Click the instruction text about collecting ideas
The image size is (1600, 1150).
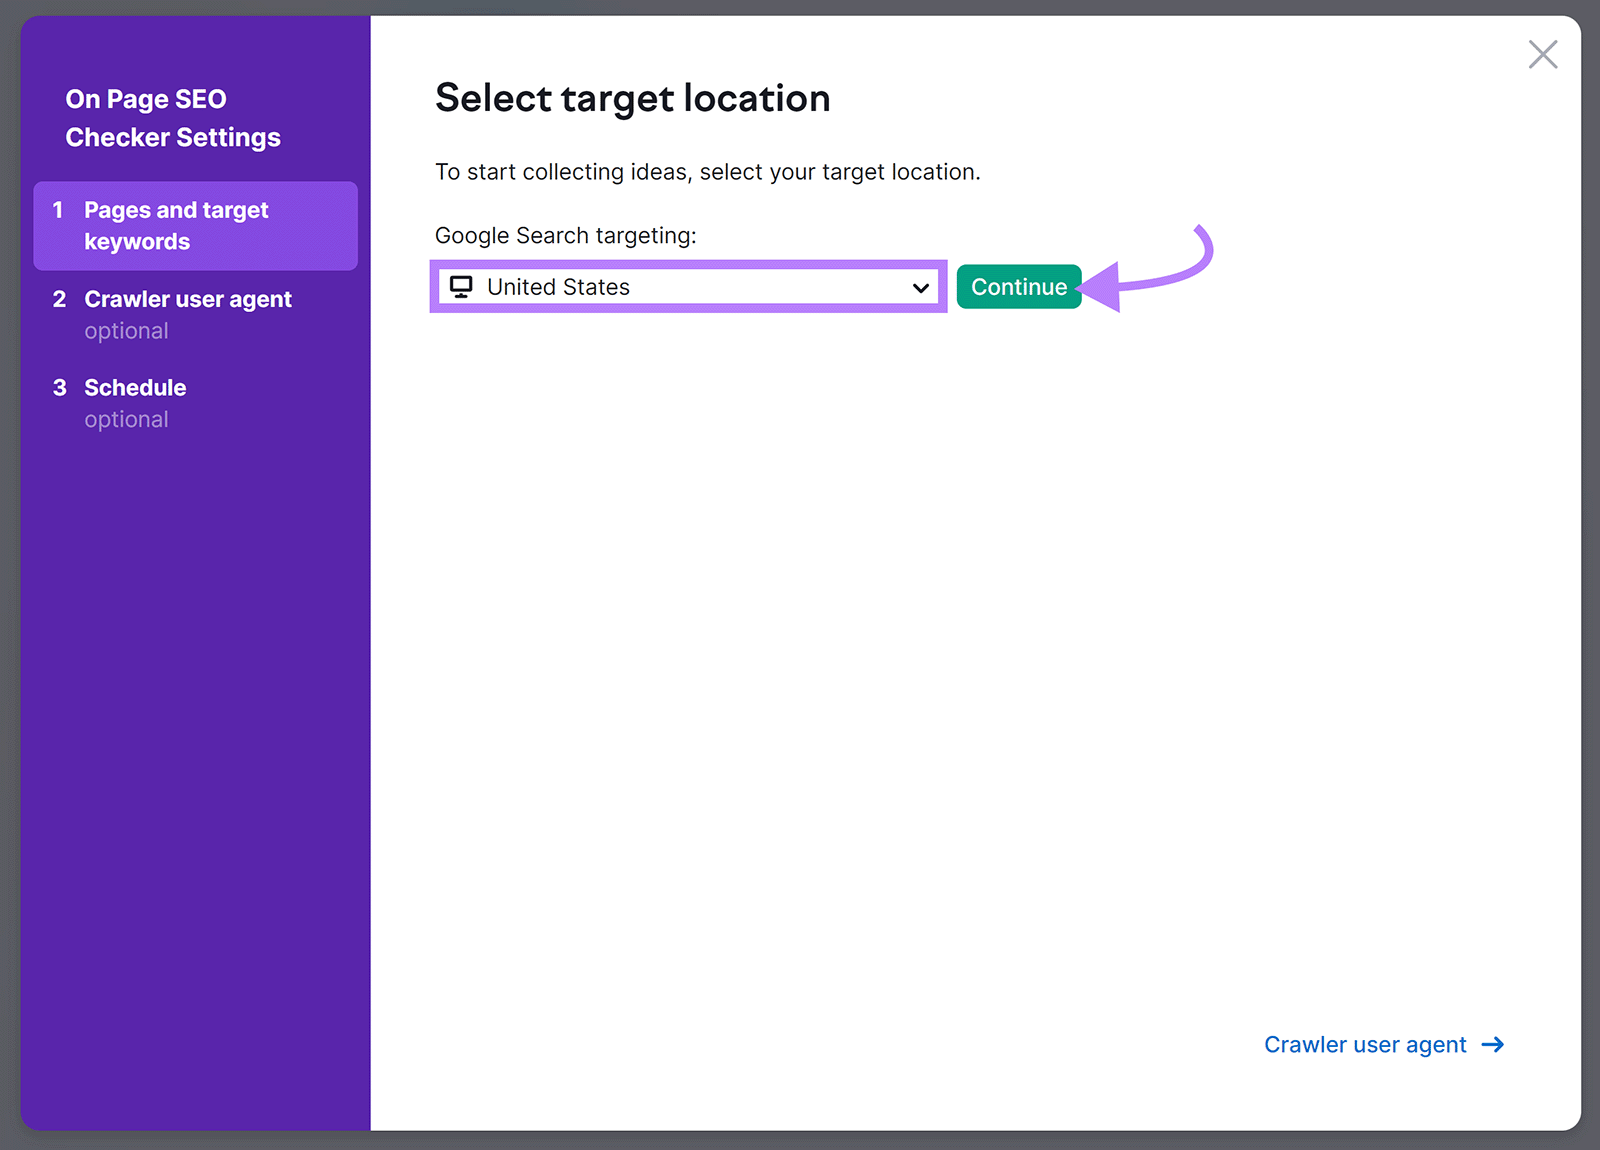(x=706, y=171)
